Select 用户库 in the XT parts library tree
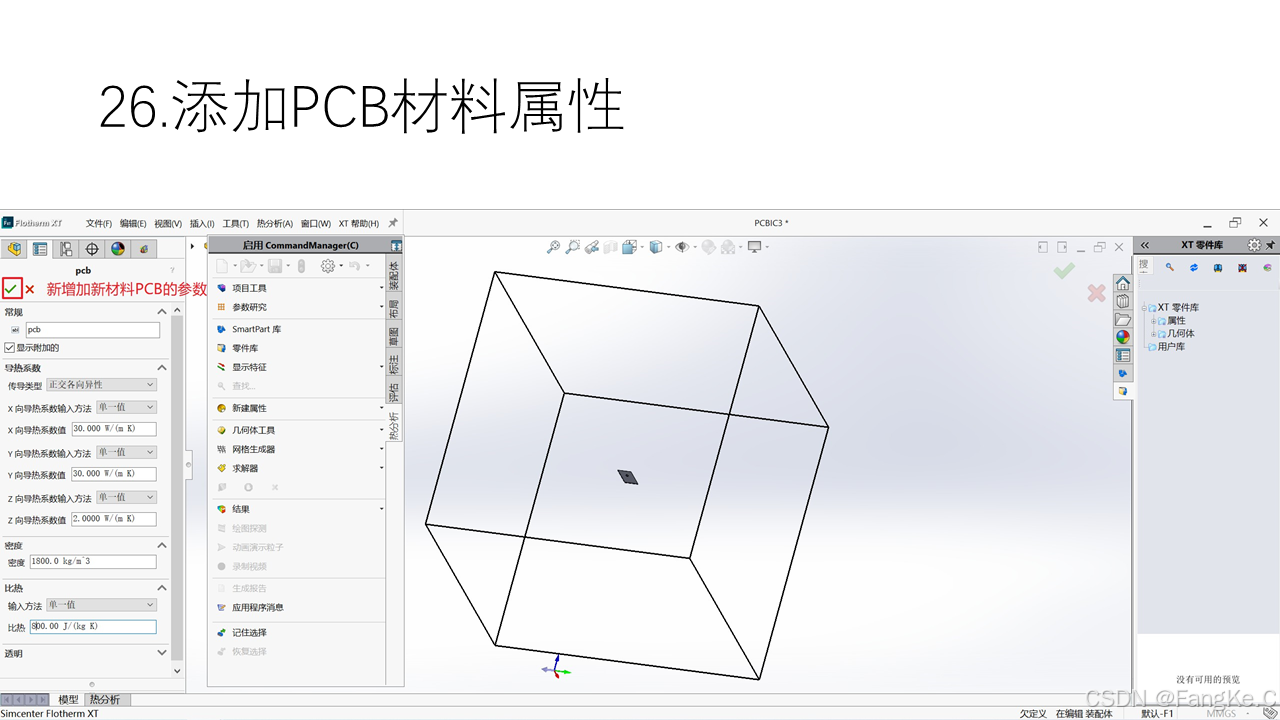The height and width of the screenshot is (720, 1280). click(x=1171, y=347)
